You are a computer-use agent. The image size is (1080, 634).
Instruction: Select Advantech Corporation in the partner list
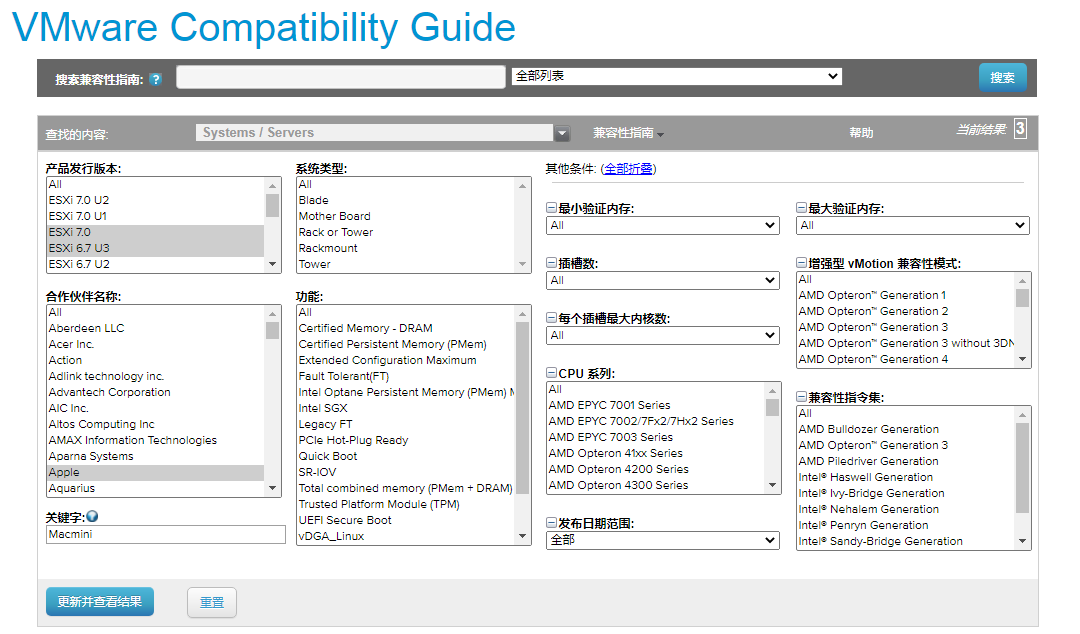coord(156,393)
